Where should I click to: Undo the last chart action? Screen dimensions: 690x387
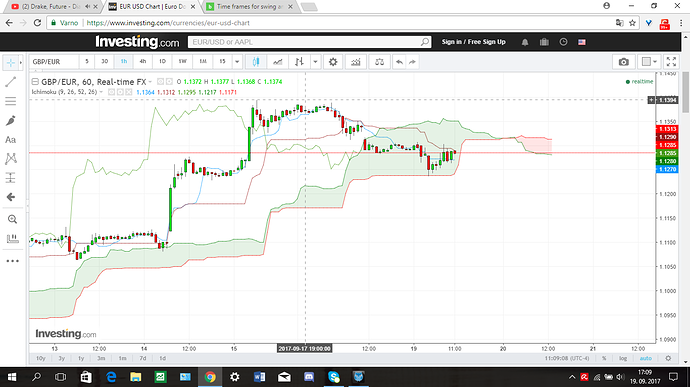tap(399, 62)
